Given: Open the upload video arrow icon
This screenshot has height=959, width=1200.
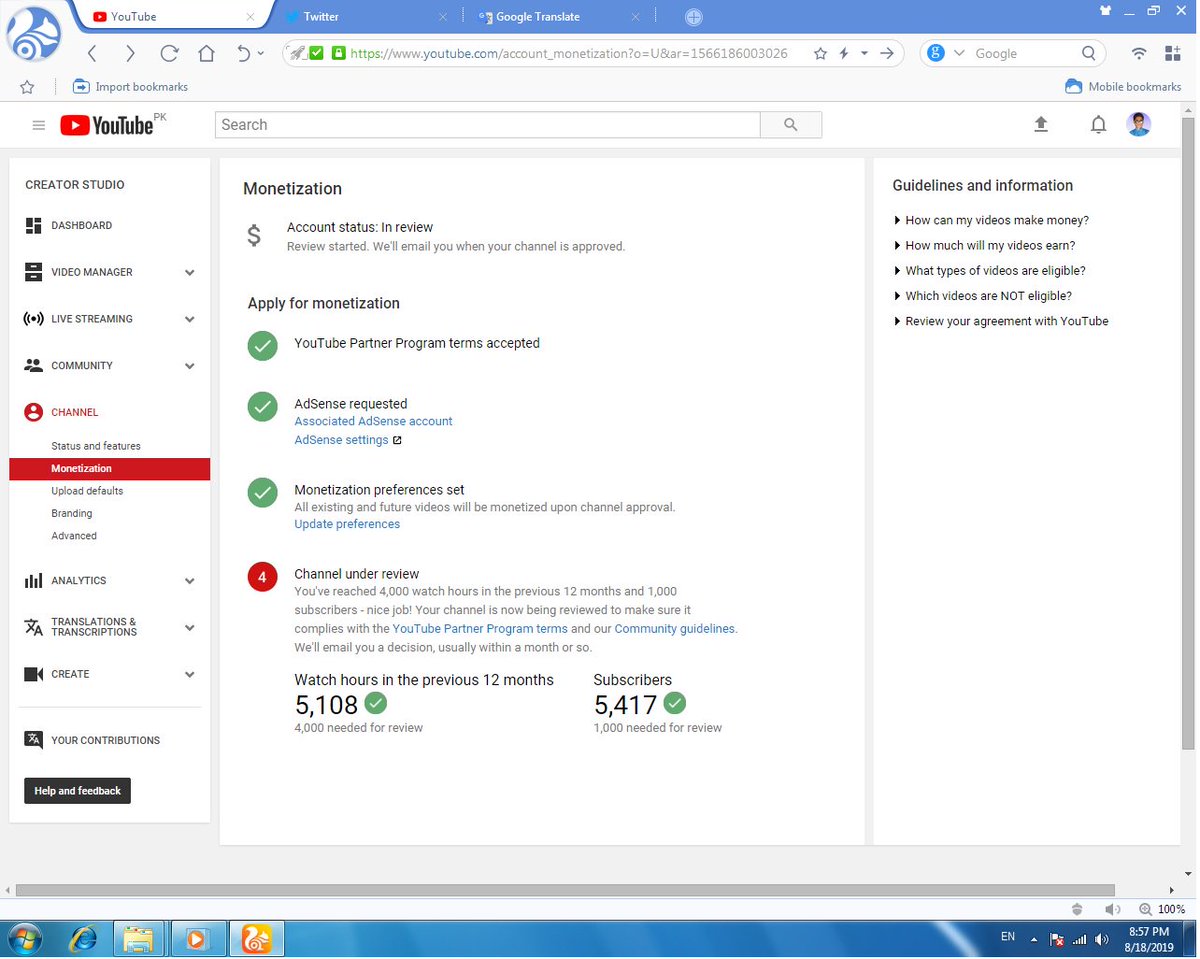Looking at the screenshot, I should tap(1041, 124).
